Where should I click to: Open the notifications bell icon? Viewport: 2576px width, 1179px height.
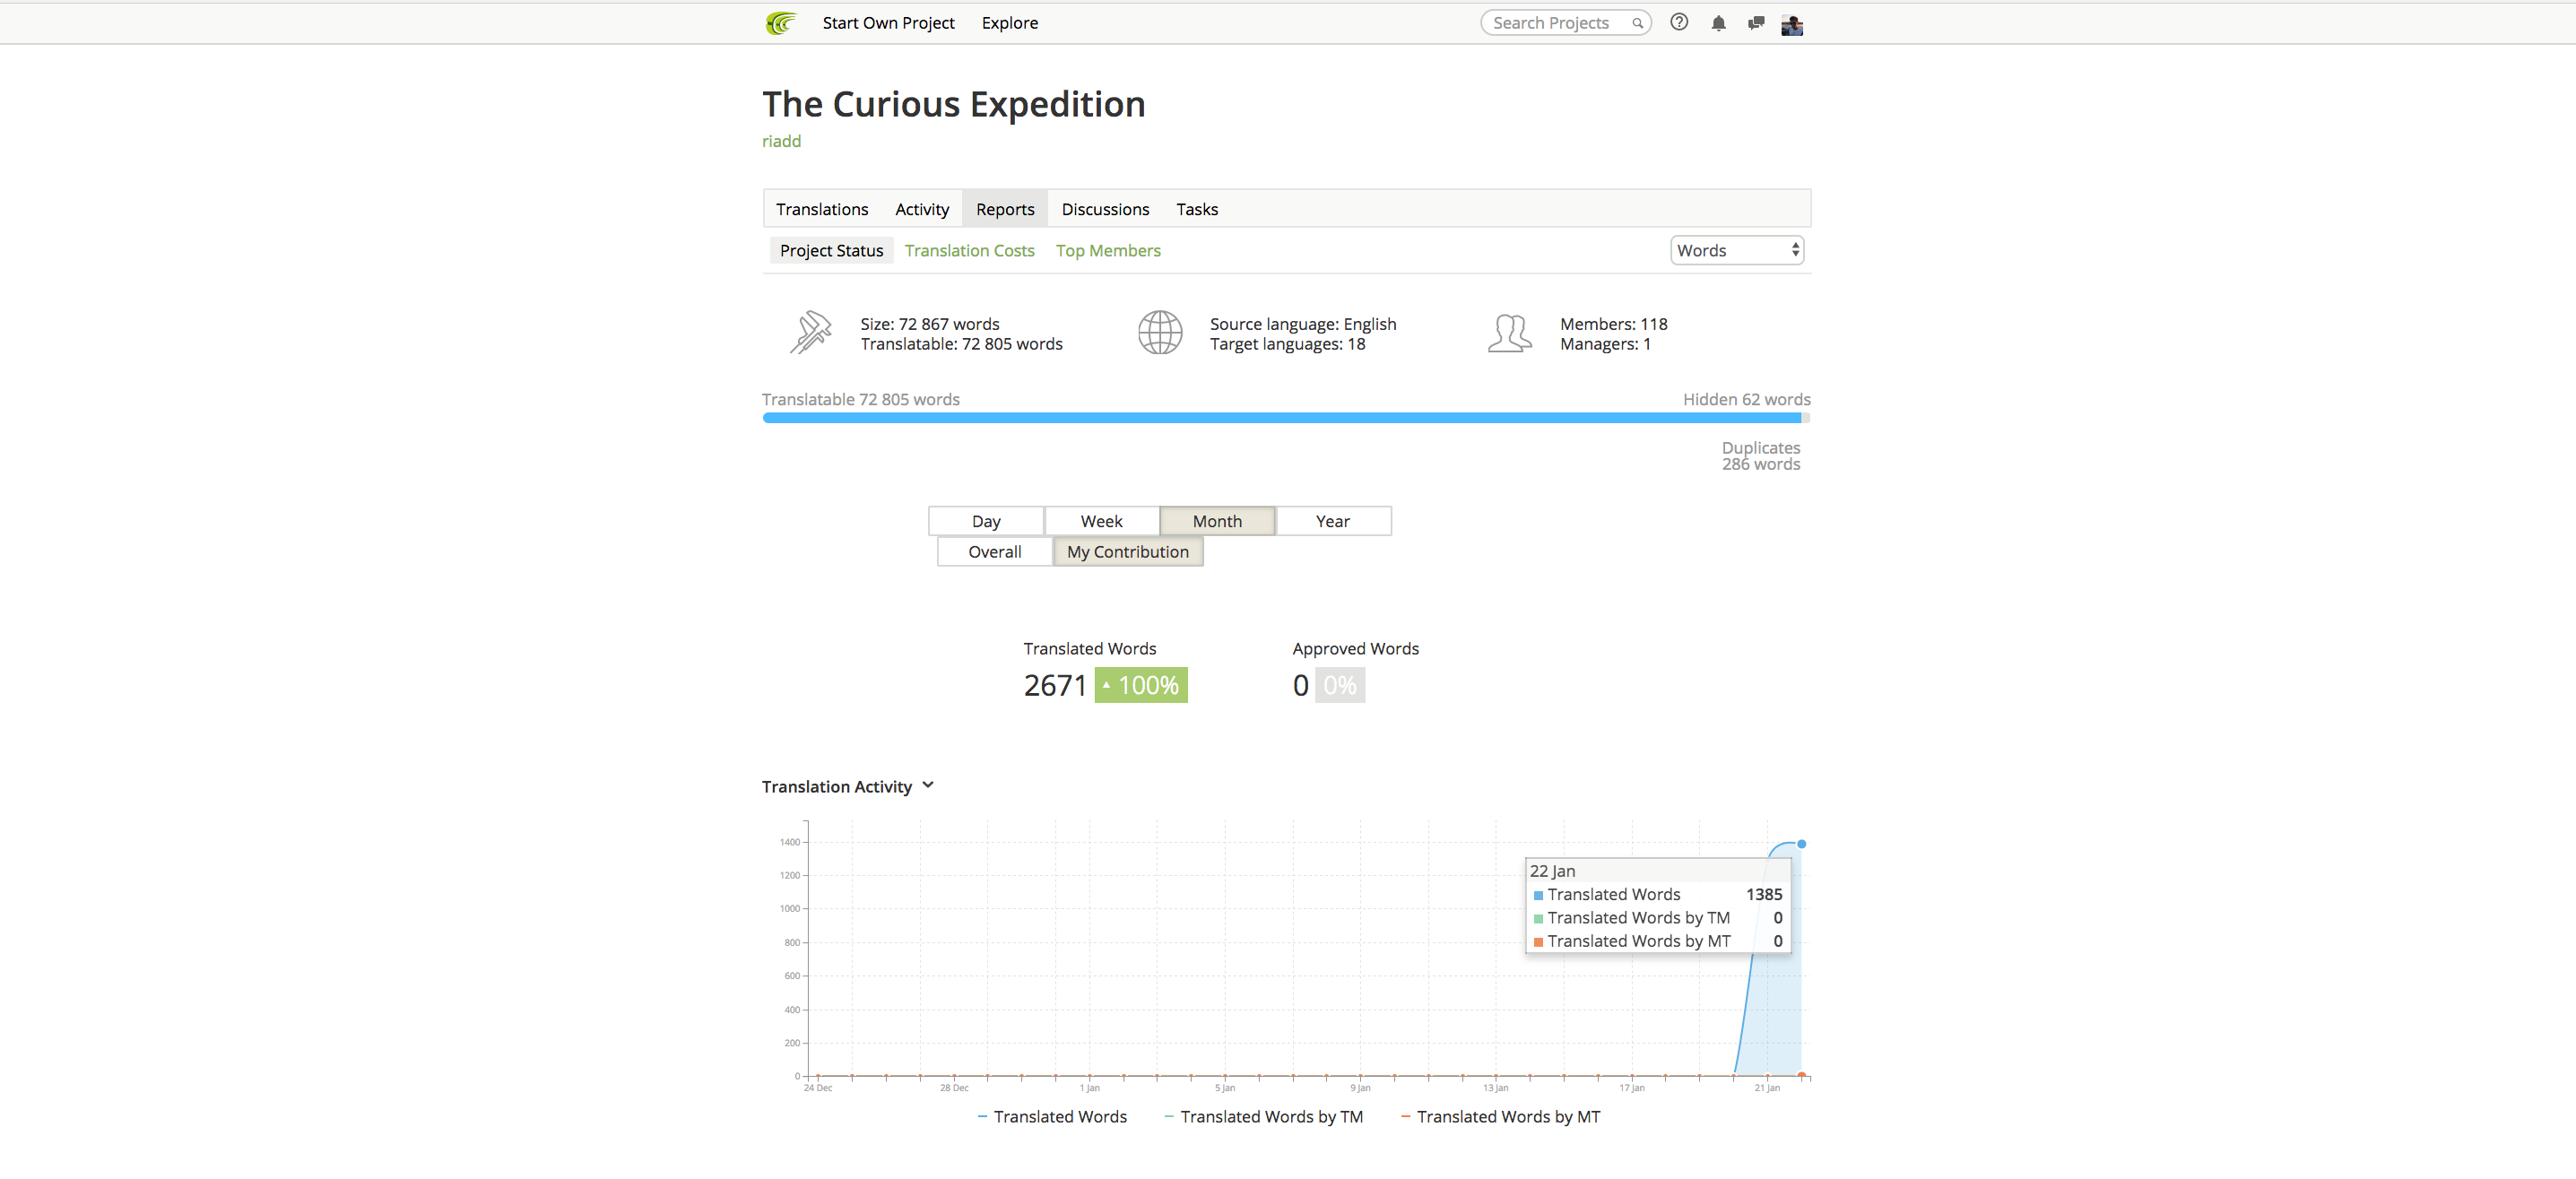1718,23
